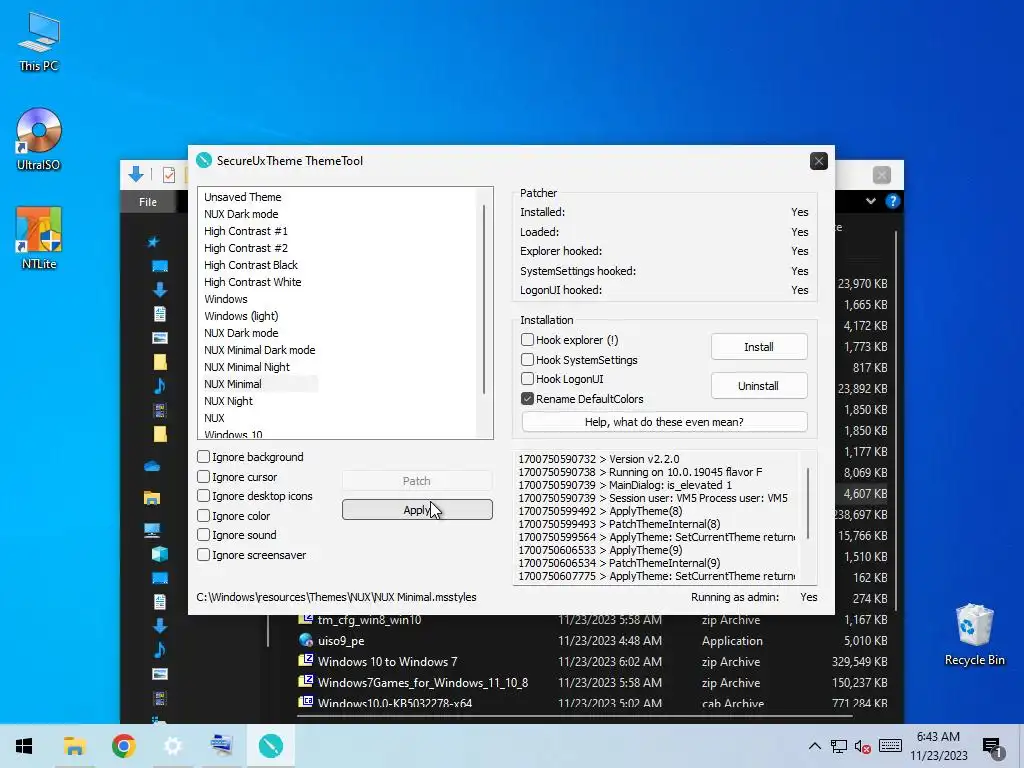Open the NTLite desktop shortcut
Viewport: 1024px width, 768px height.
tap(39, 238)
